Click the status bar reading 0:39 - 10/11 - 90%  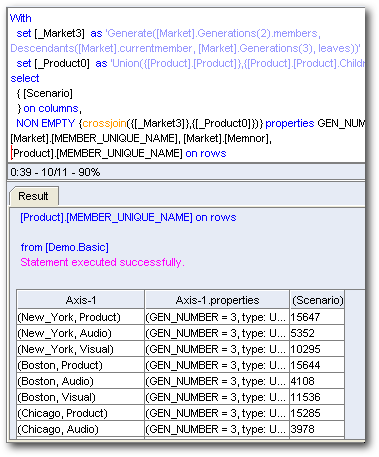click(186, 172)
